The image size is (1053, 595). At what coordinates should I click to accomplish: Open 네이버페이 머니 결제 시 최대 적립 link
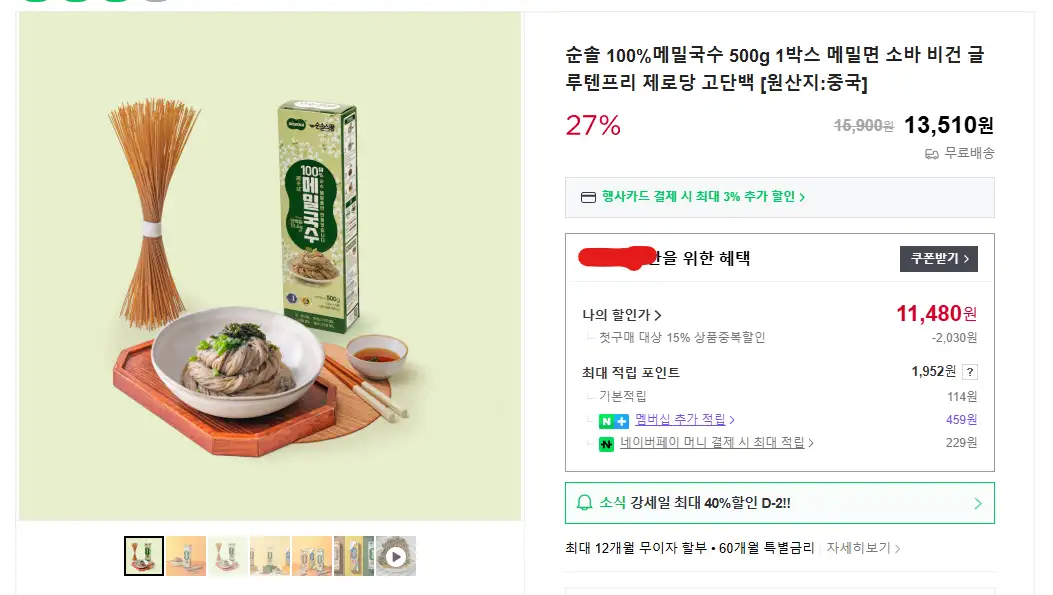[x=716, y=442]
